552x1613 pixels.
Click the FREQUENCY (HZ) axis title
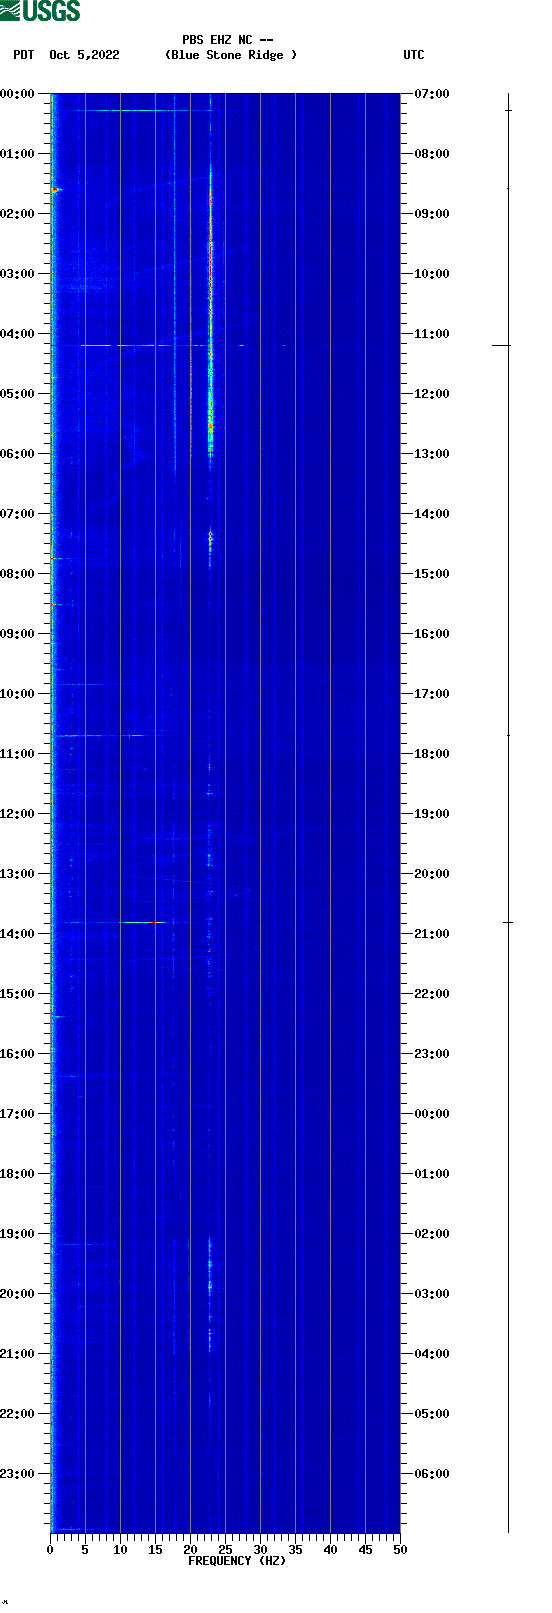tap(237, 1561)
